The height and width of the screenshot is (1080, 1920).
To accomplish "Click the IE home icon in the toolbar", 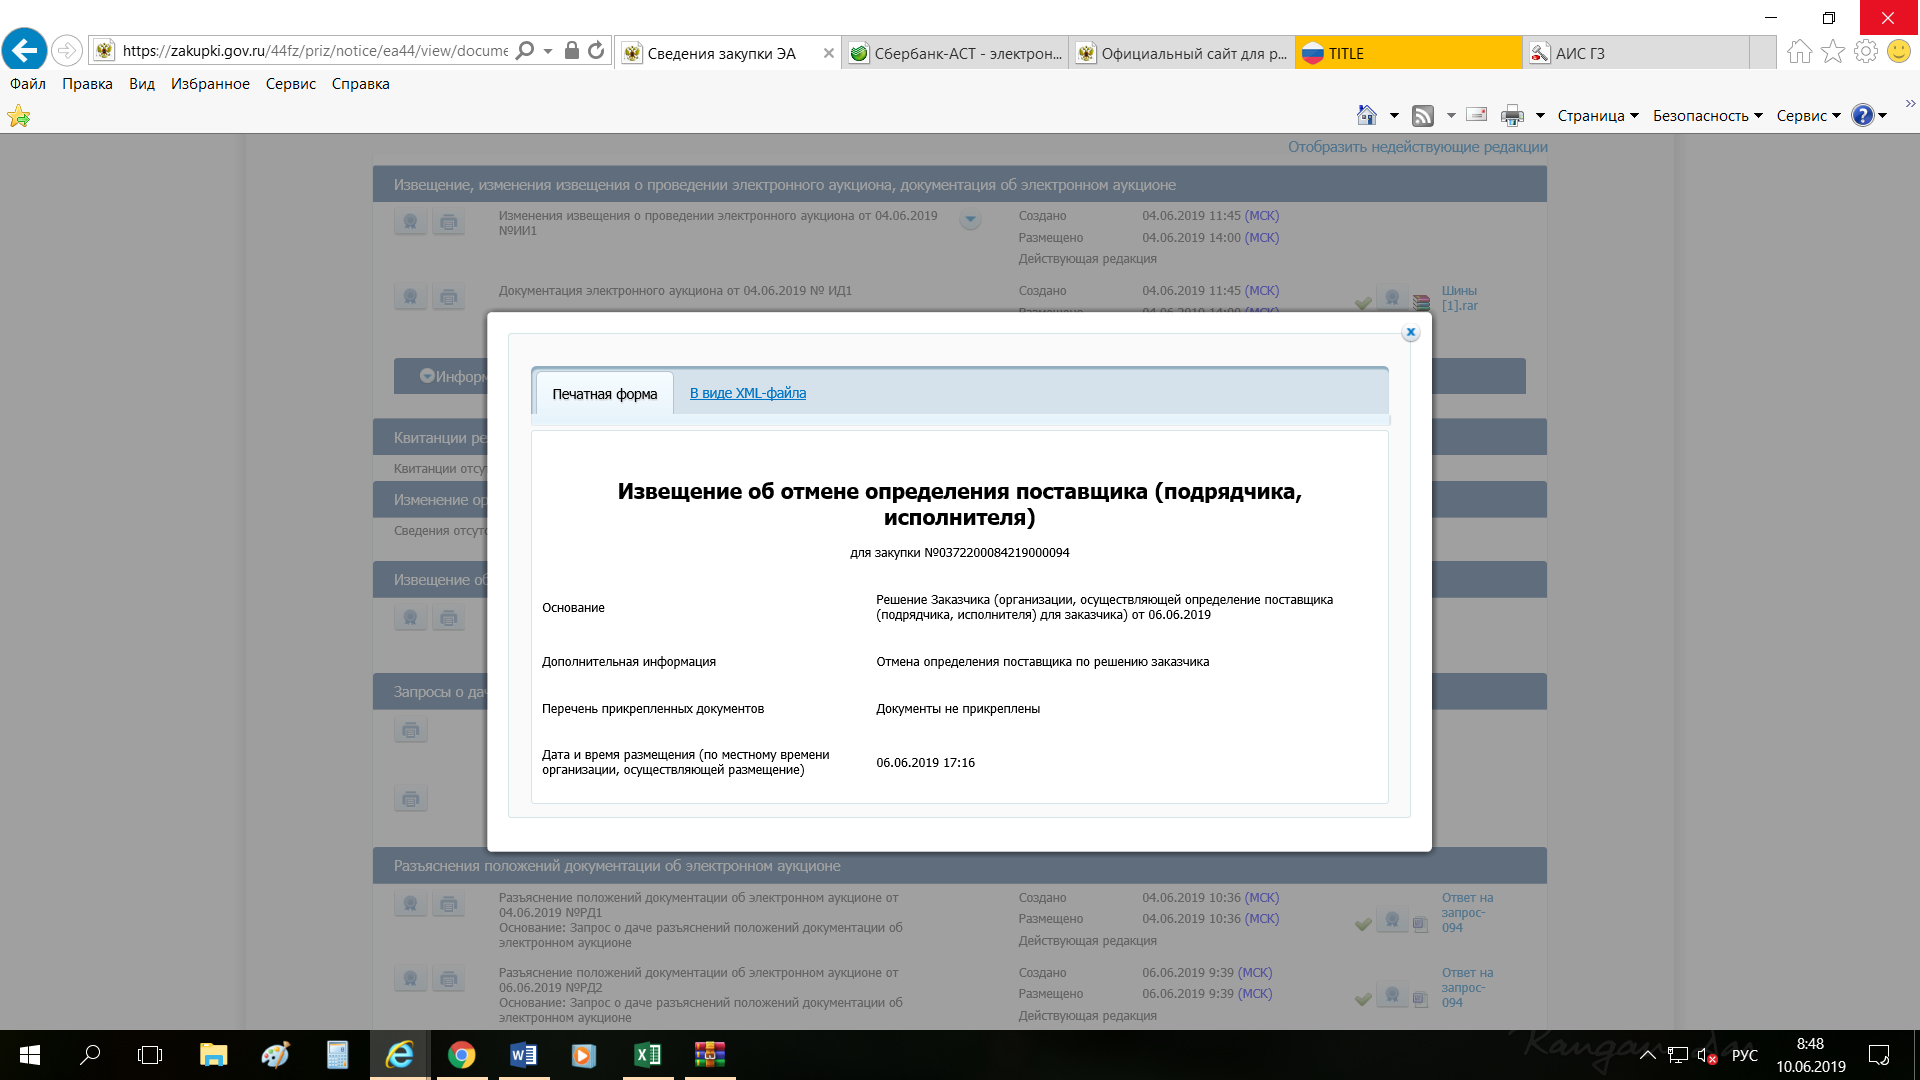I will pyautogui.click(x=1366, y=116).
